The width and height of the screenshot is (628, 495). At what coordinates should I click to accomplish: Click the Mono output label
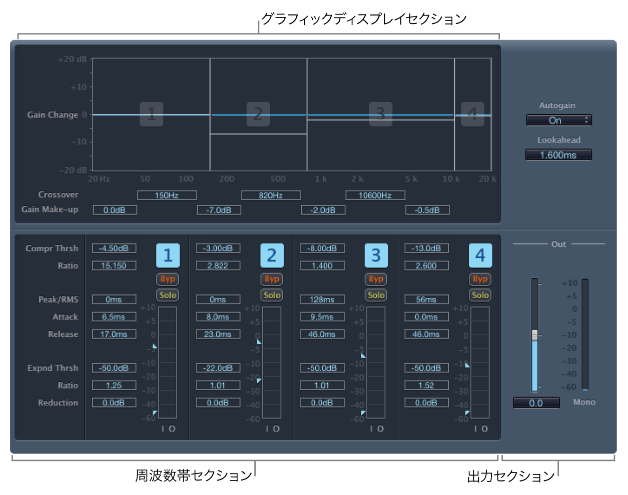tap(584, 402)
